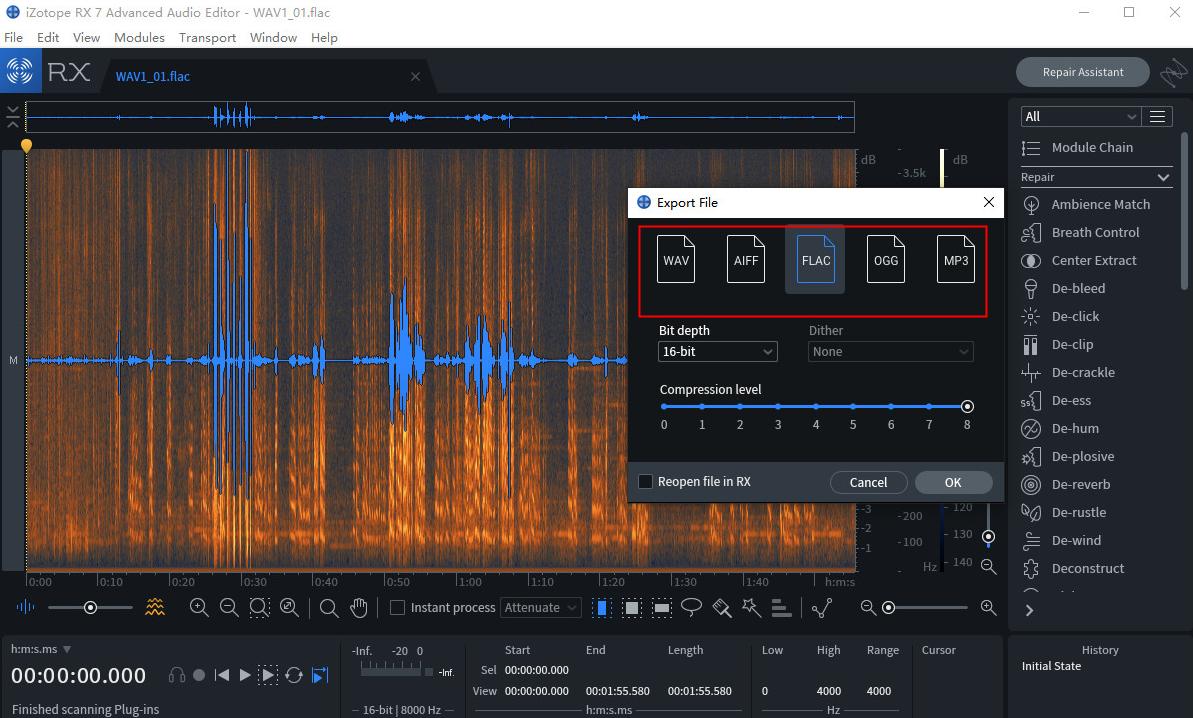Screen dimensions: 1193x718
Task: Select the Grab hand tool
Action: tap(359, 607)
